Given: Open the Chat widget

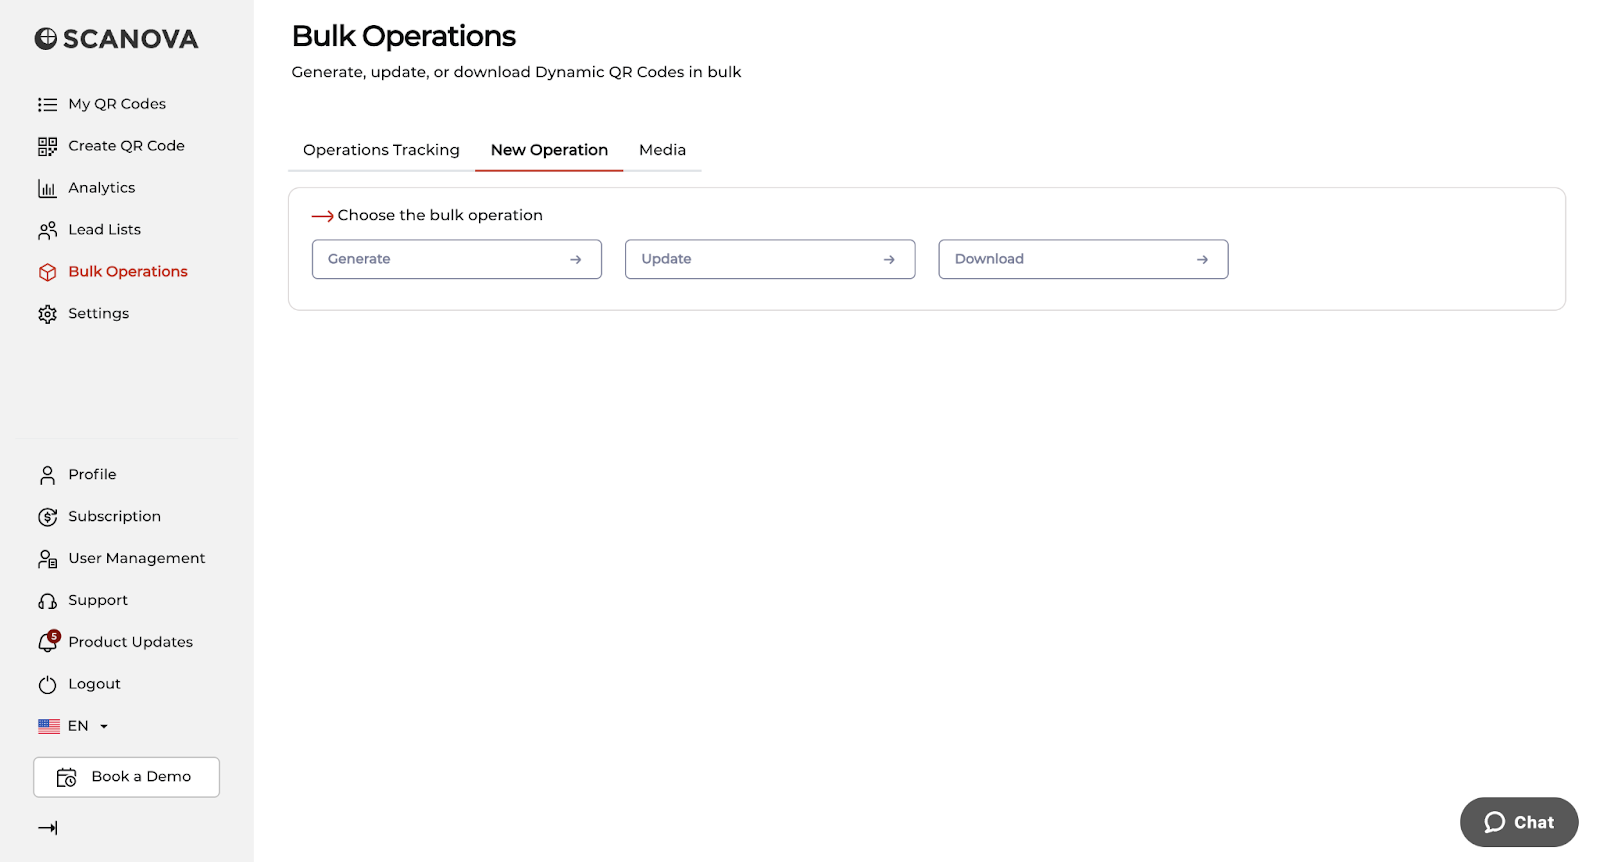Looking at the screenshot, I should [x=1519, y=822].
